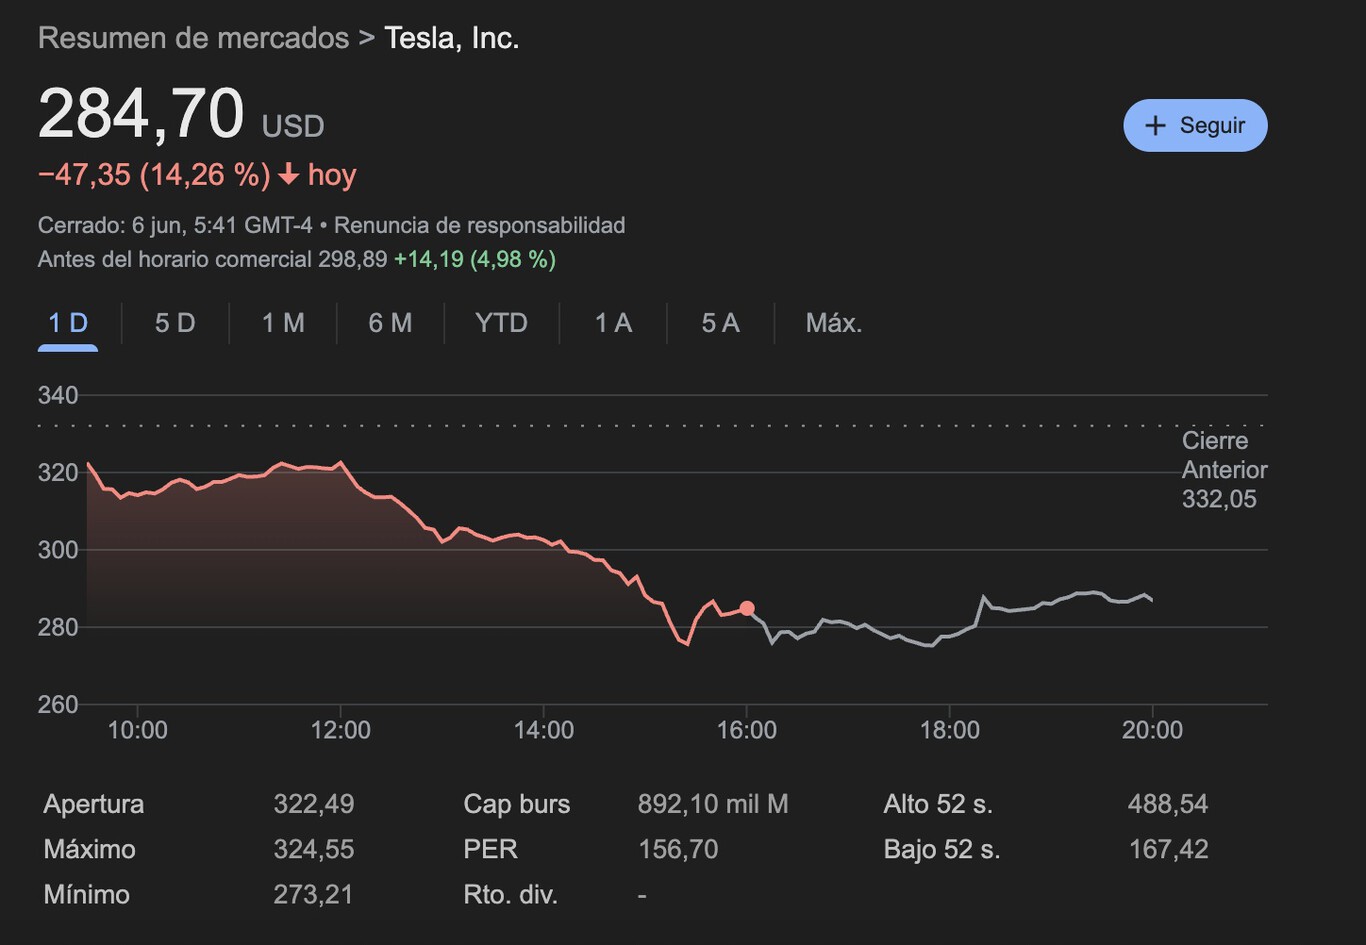The width and height of the screenshot is (1366, 945).
Task: Click the Máximo value 324,55
Action: pyautogui.click(x=314, y=849)
